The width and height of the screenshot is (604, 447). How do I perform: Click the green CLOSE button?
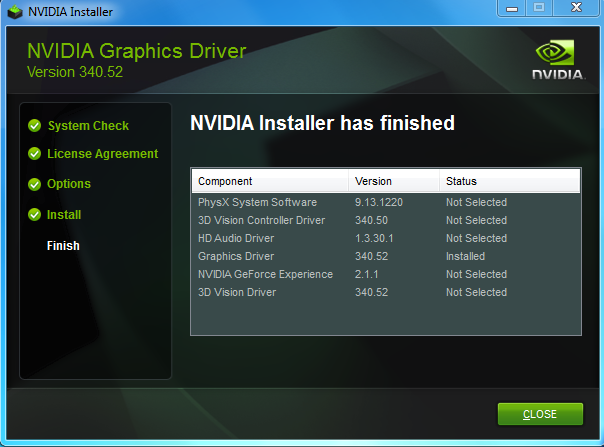540,414
